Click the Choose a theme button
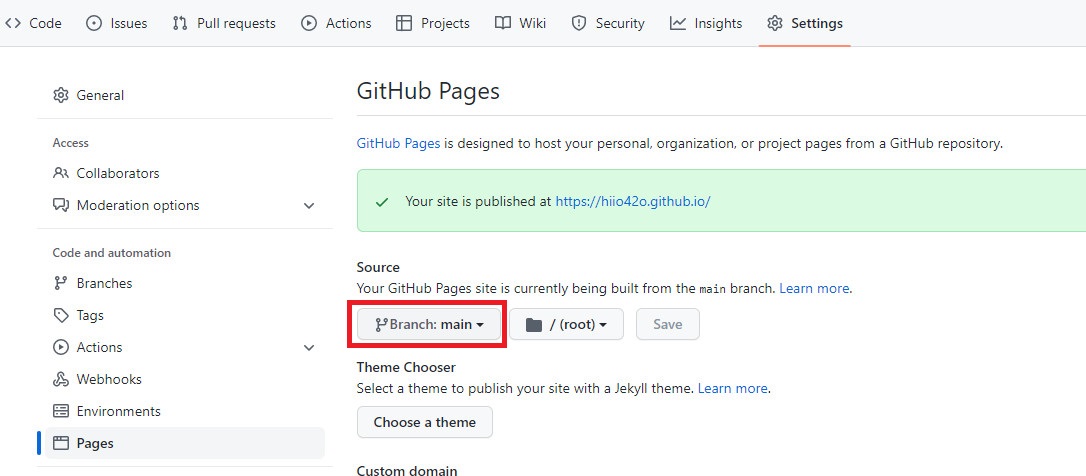1086x476 pixels. (425, 422)
